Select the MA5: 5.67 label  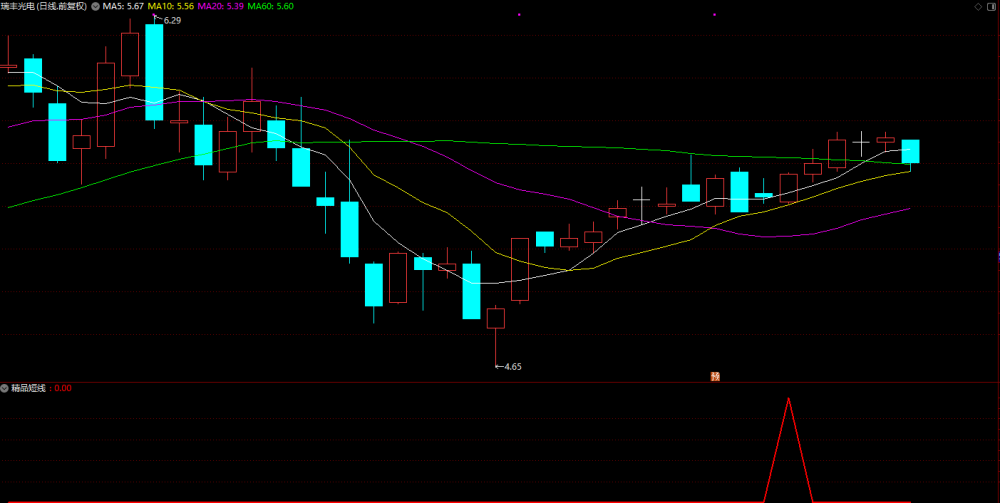[x=123, y=6]
